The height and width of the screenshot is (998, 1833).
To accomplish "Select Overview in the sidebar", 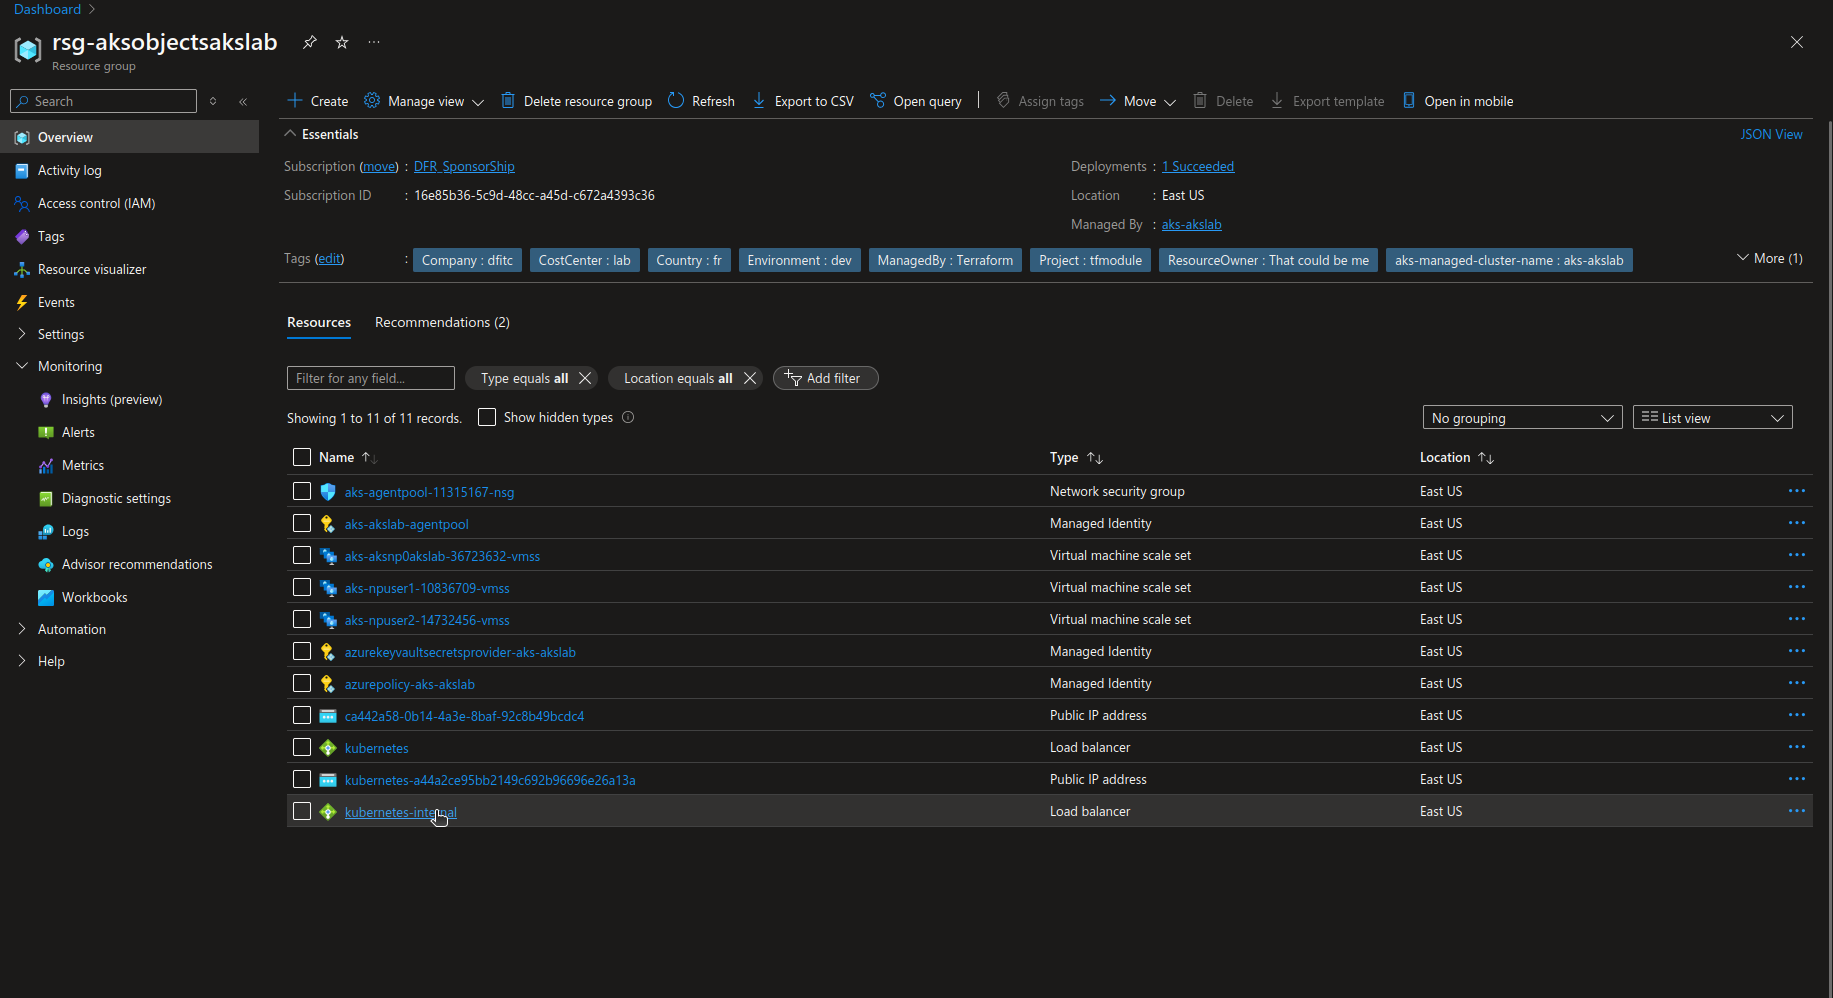I will pos(129,137).
